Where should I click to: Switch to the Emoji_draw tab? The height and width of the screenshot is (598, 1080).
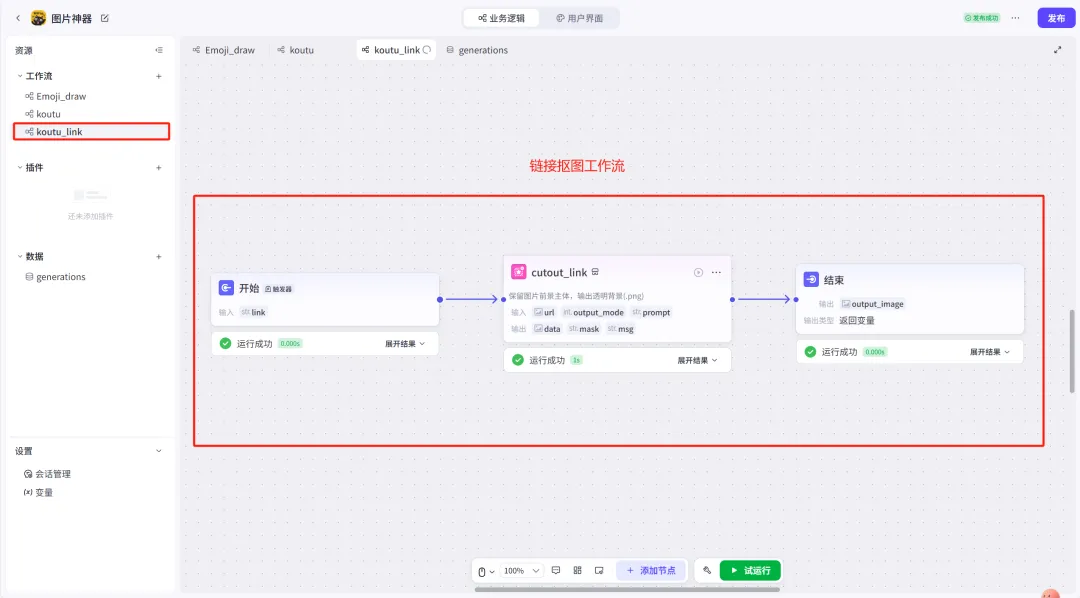point(223,50)
